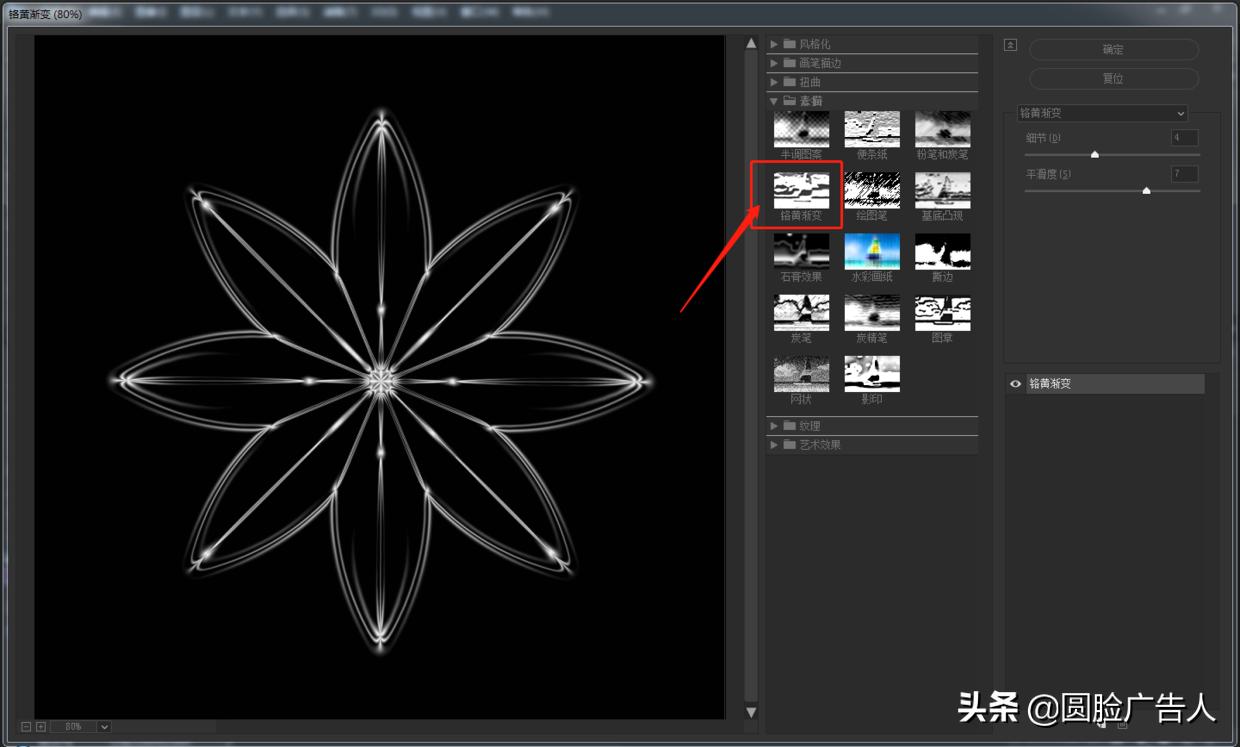Click the 平滑度 value field
The height and width of the screenshot is (747, 1240).
point(1184,174)
